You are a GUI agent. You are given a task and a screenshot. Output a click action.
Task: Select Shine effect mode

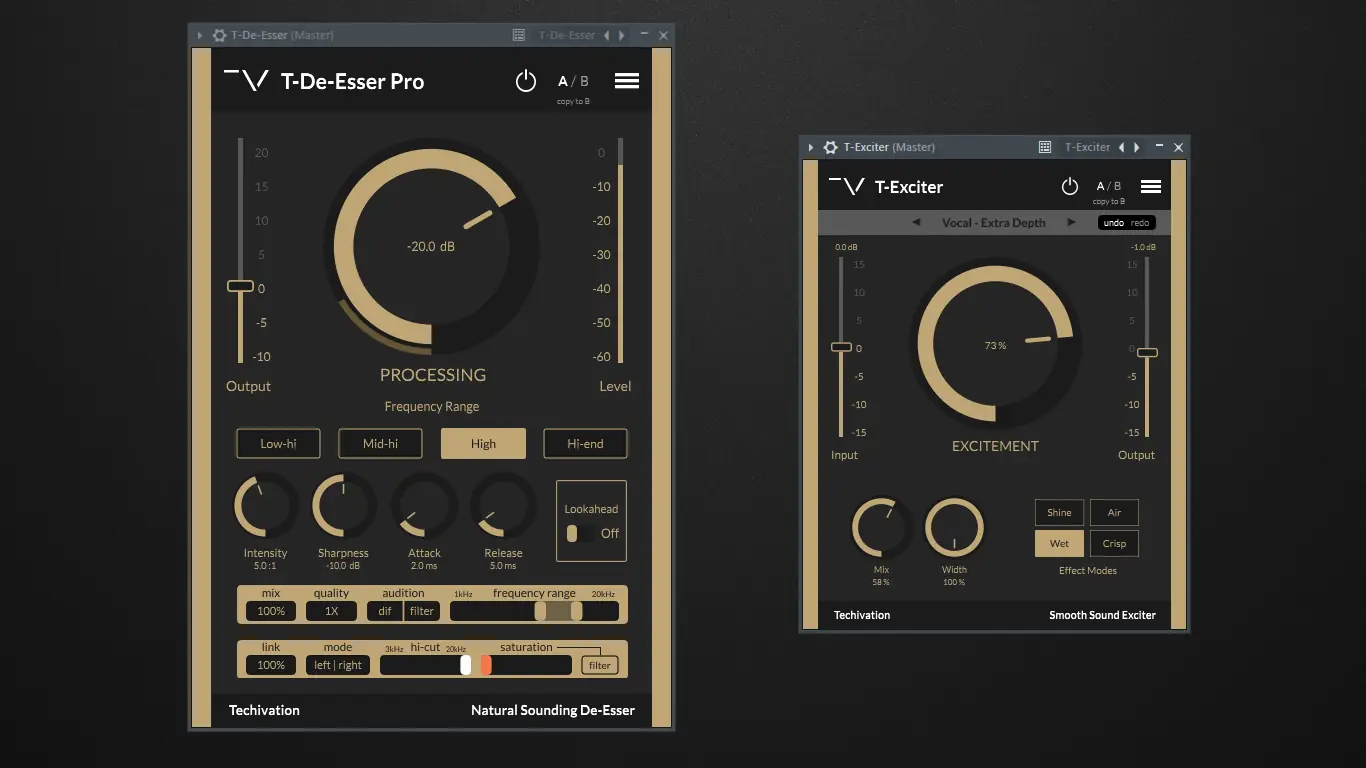pyautogui.click(x=1059, y=513)
